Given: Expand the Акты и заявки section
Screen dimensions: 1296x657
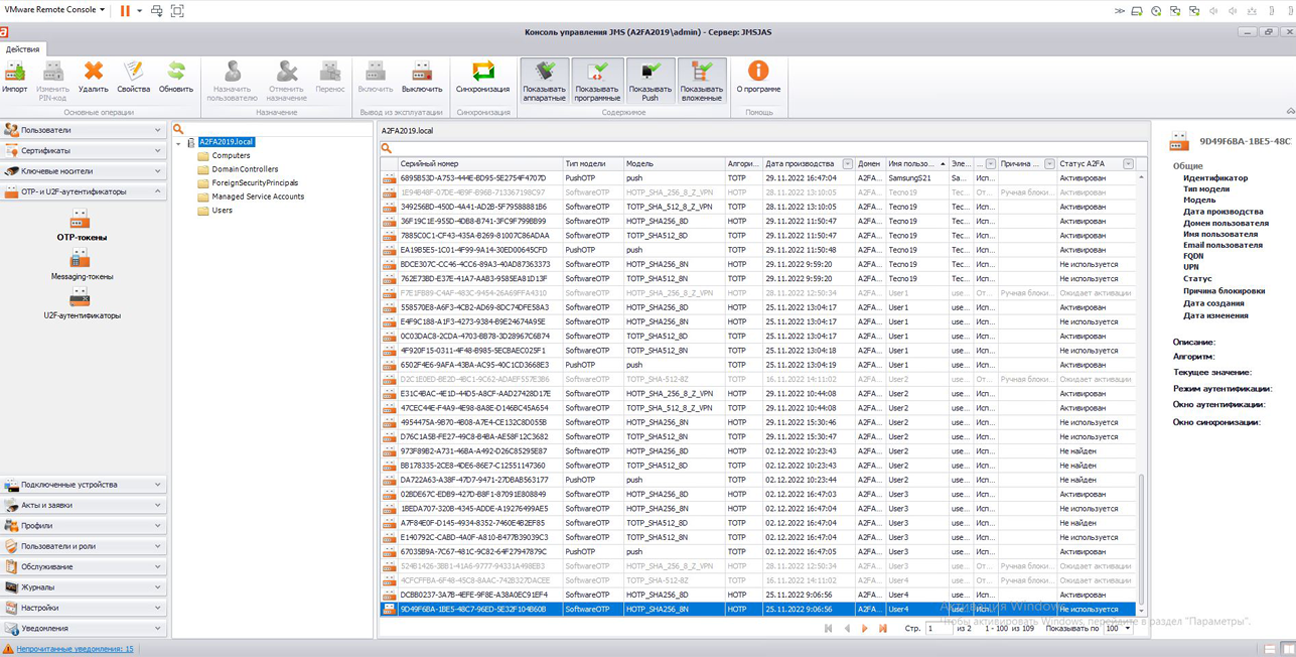Looking at the screenshot, I should point(83,505).
